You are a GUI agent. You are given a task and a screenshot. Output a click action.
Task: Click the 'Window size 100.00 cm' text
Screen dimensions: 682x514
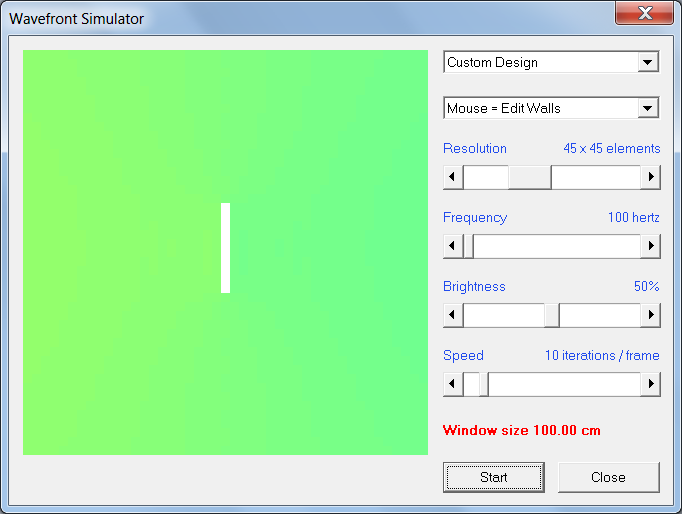click(522, 431)
